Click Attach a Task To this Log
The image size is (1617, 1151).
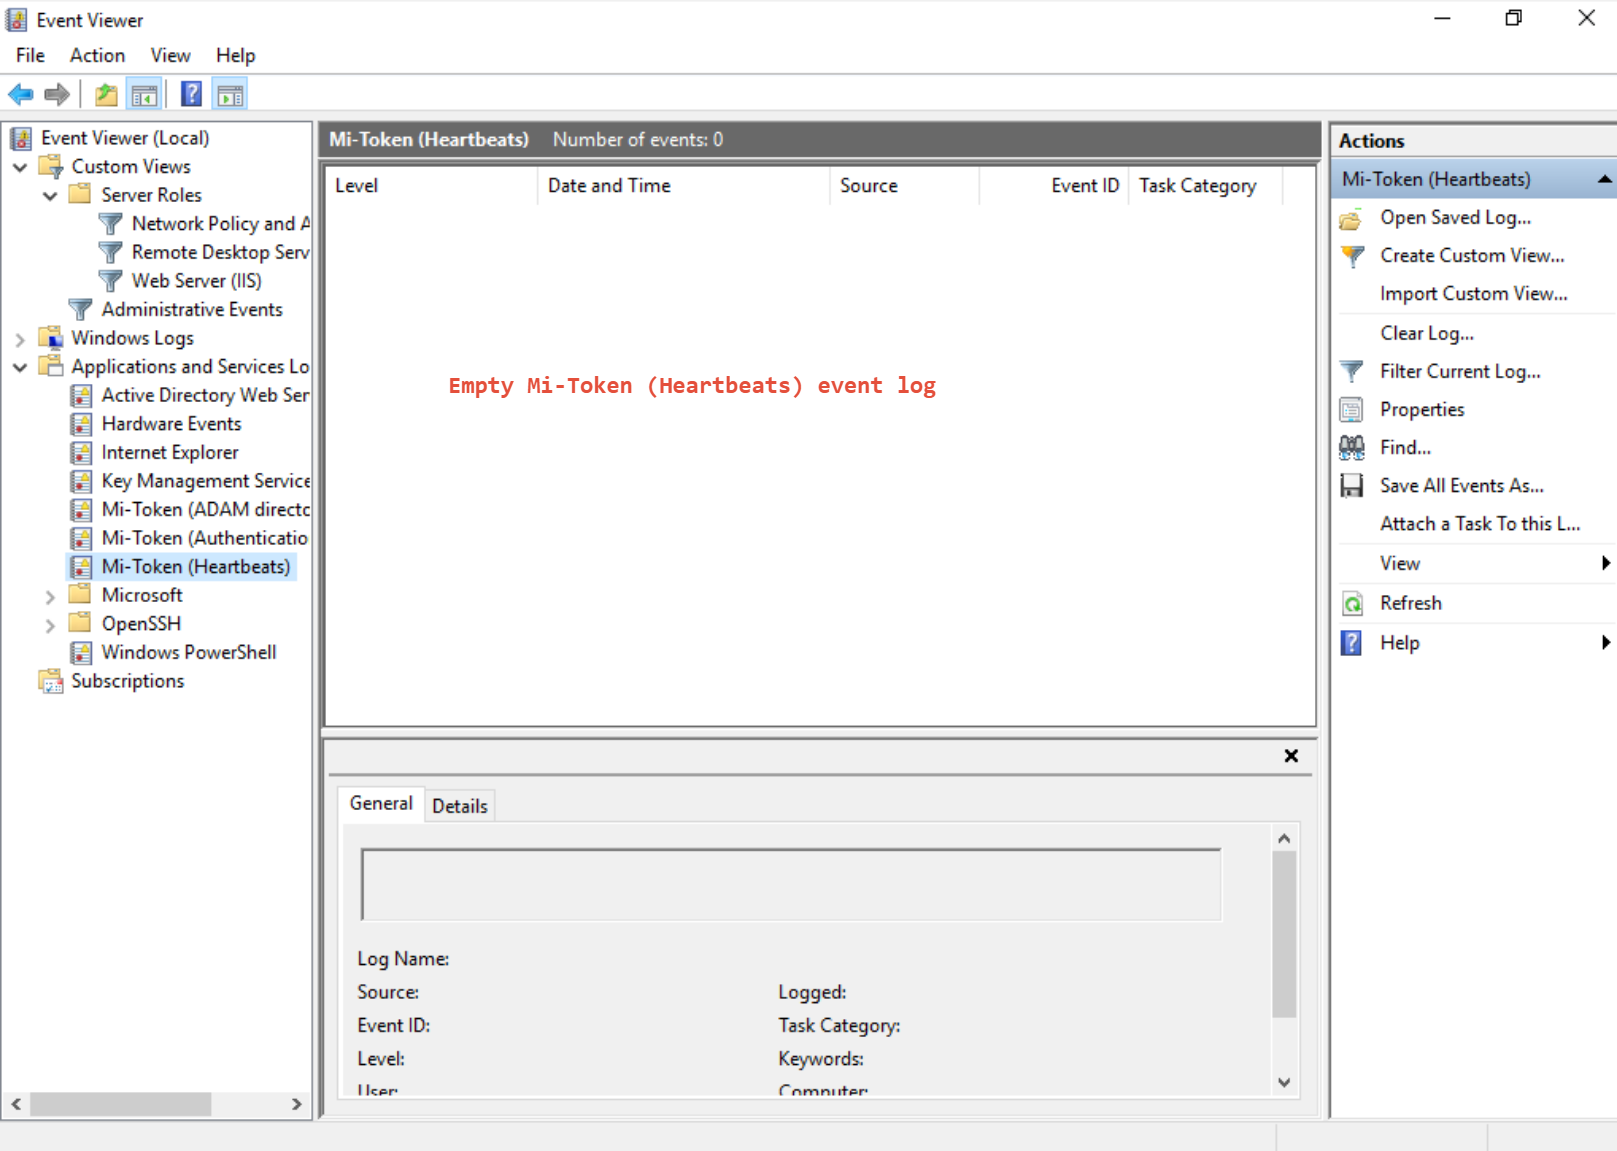tap(1480, 524)
